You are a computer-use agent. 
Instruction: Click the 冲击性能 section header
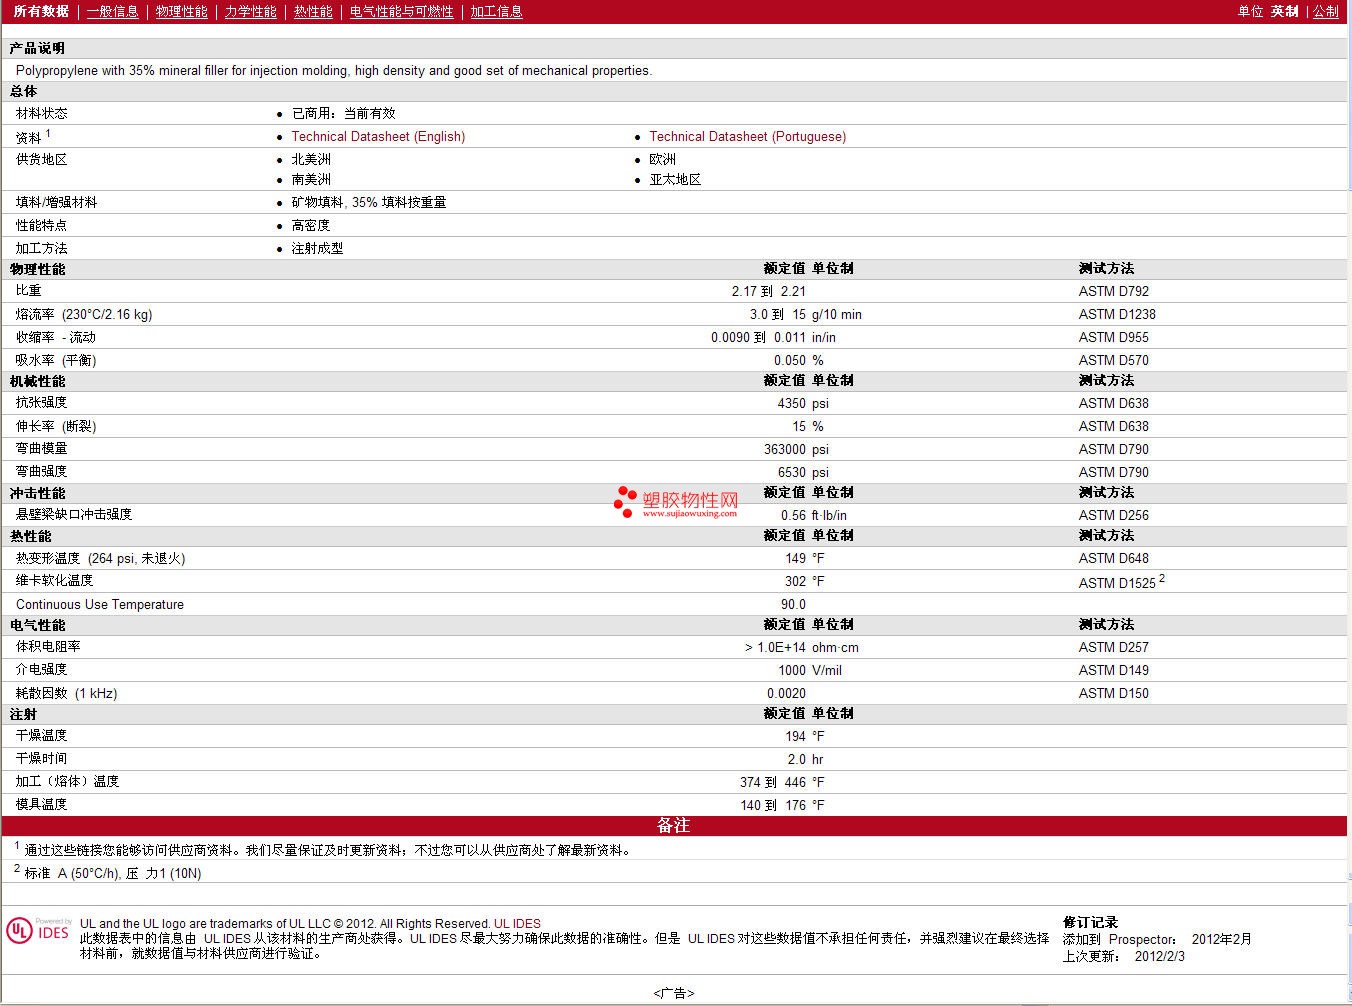pos(37,493)
